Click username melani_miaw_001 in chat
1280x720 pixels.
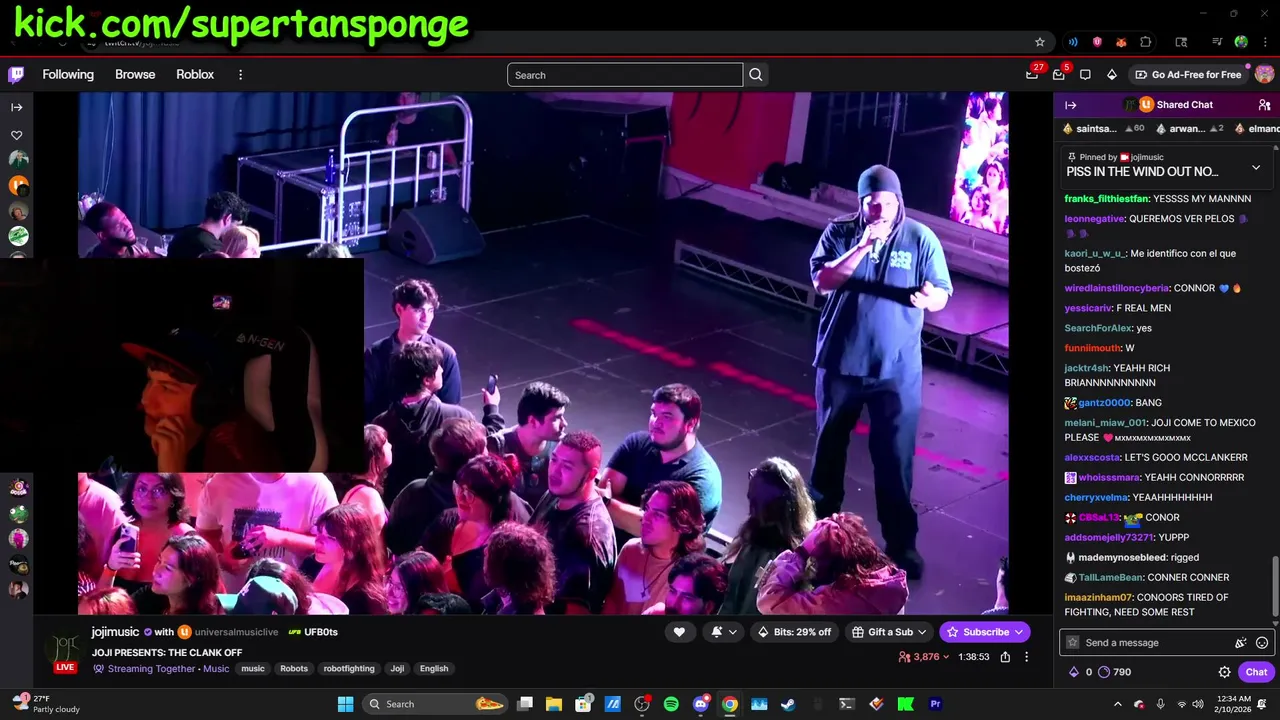pos(1105,423)
